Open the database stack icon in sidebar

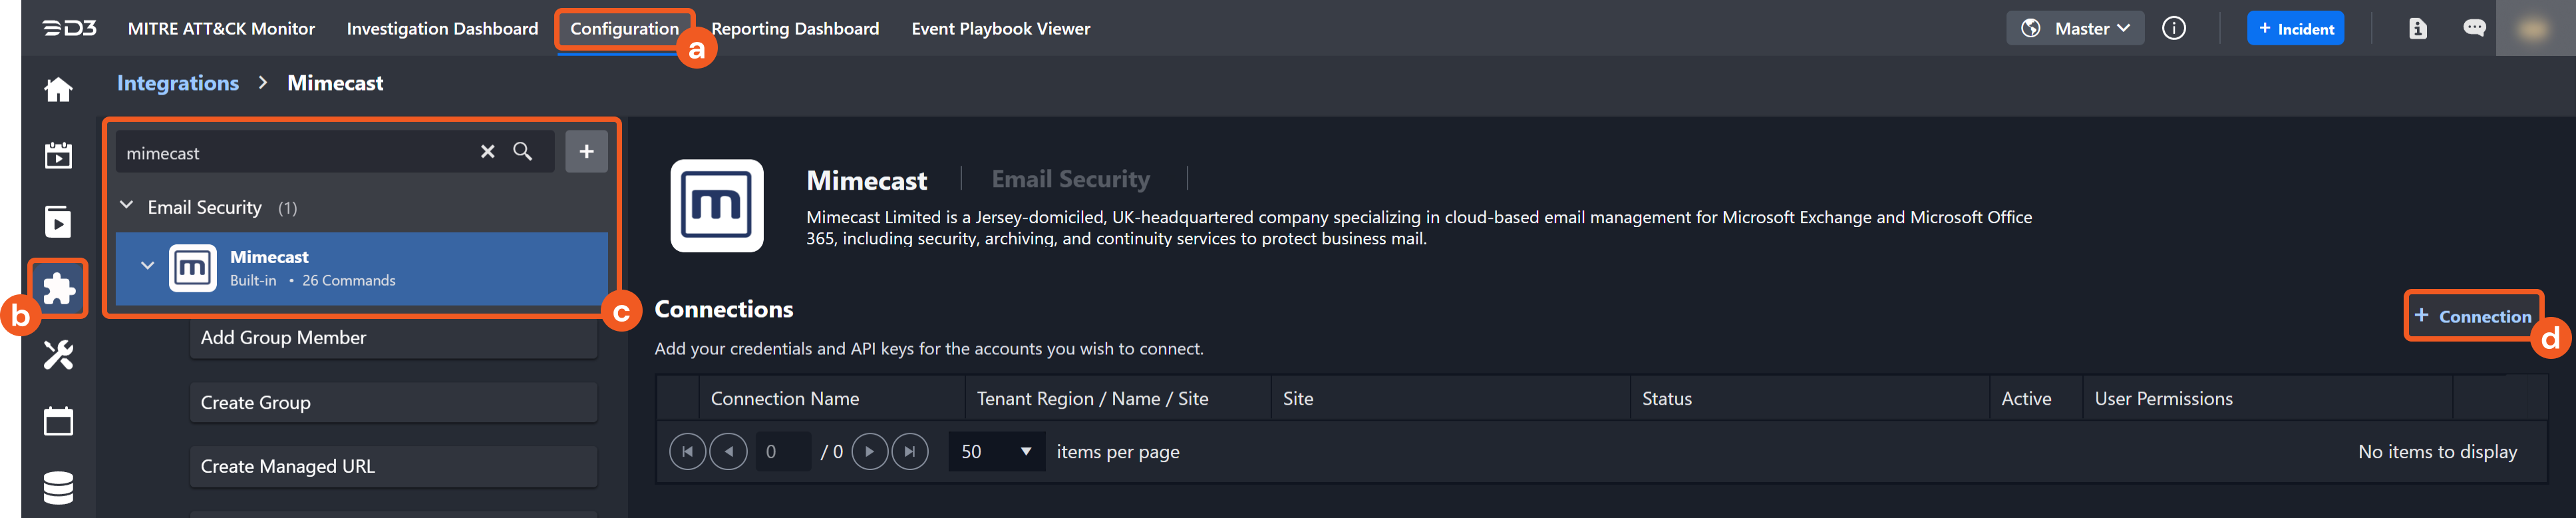click(58, 488)
